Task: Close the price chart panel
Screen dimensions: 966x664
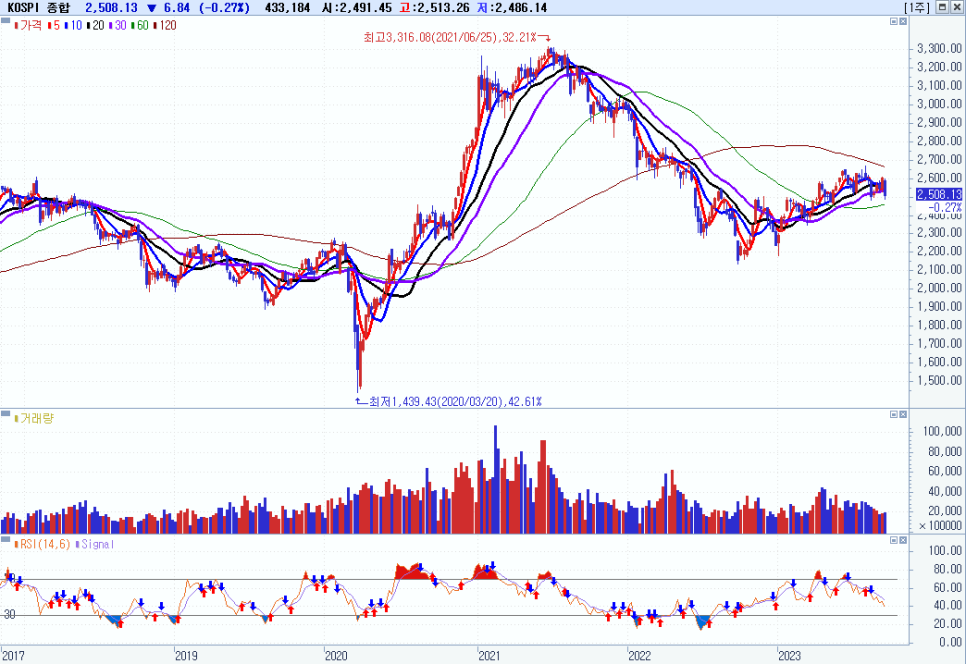Action: click(903, 22)
